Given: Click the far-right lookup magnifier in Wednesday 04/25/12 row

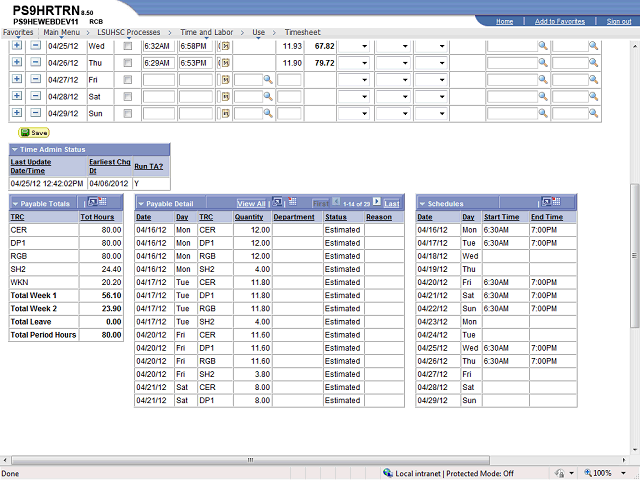Looking at the screenshot, I should pos(593,46).
